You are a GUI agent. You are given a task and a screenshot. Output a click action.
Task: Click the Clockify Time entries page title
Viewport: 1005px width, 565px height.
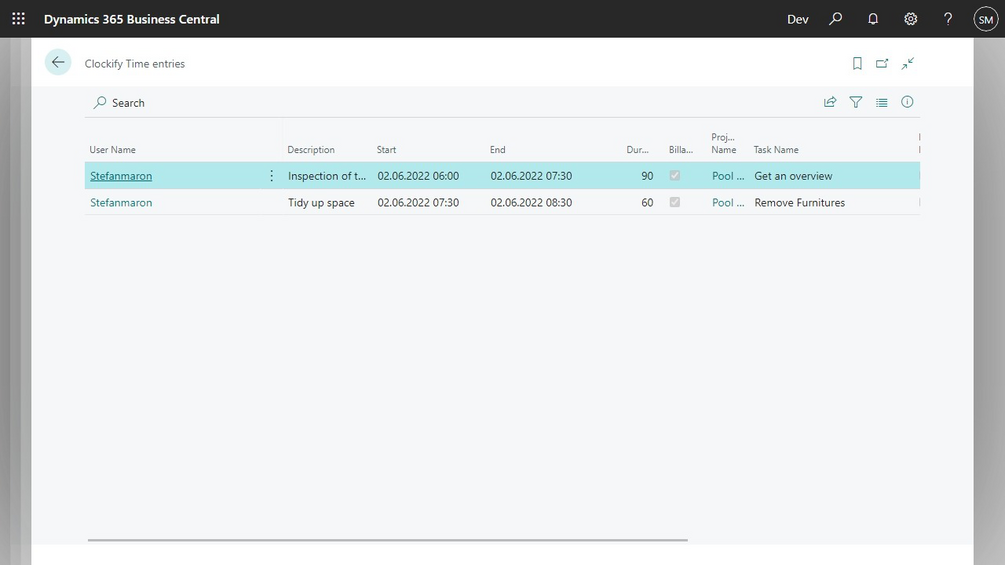tap(135, 63)
